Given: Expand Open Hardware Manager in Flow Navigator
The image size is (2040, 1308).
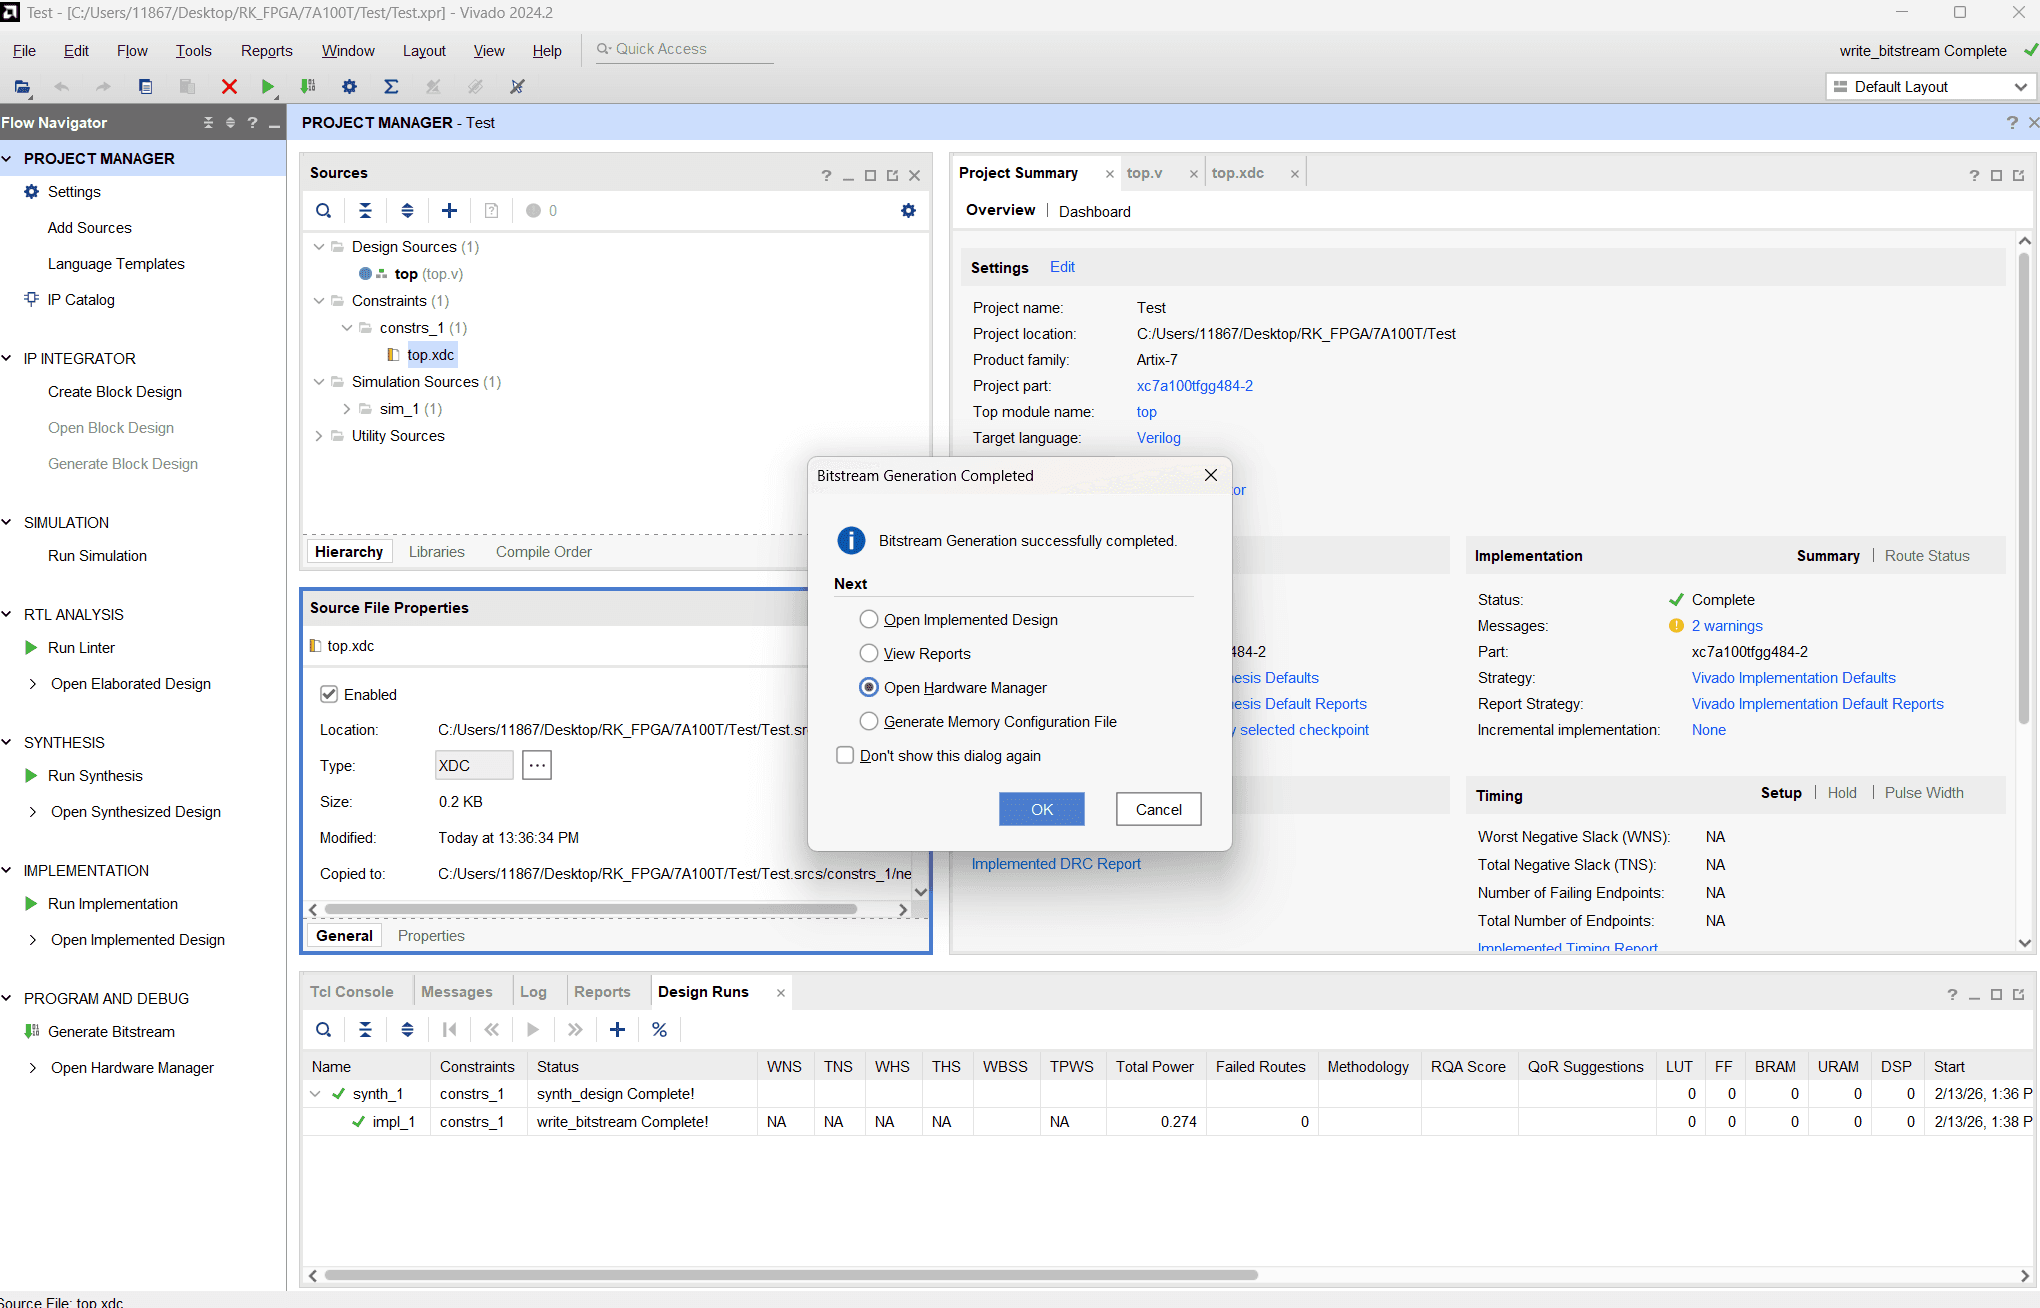Looking at the screenshot, I should tap(33, 1068).
